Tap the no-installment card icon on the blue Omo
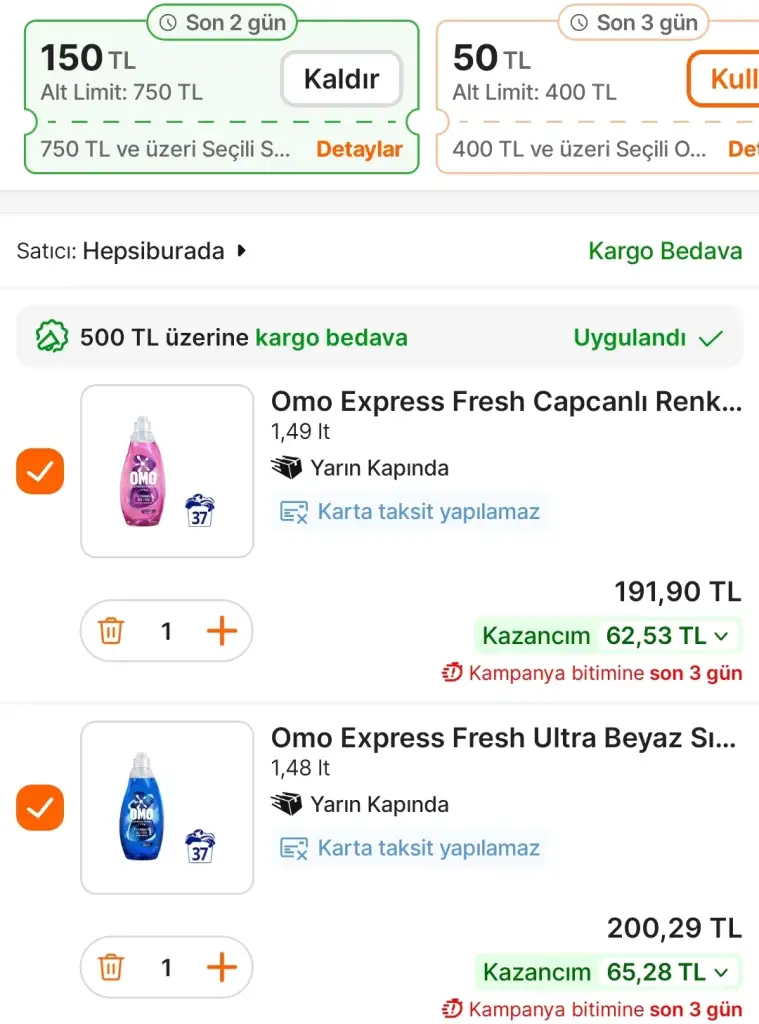Screen dimensions: 759x1024 tap(294, 849)
